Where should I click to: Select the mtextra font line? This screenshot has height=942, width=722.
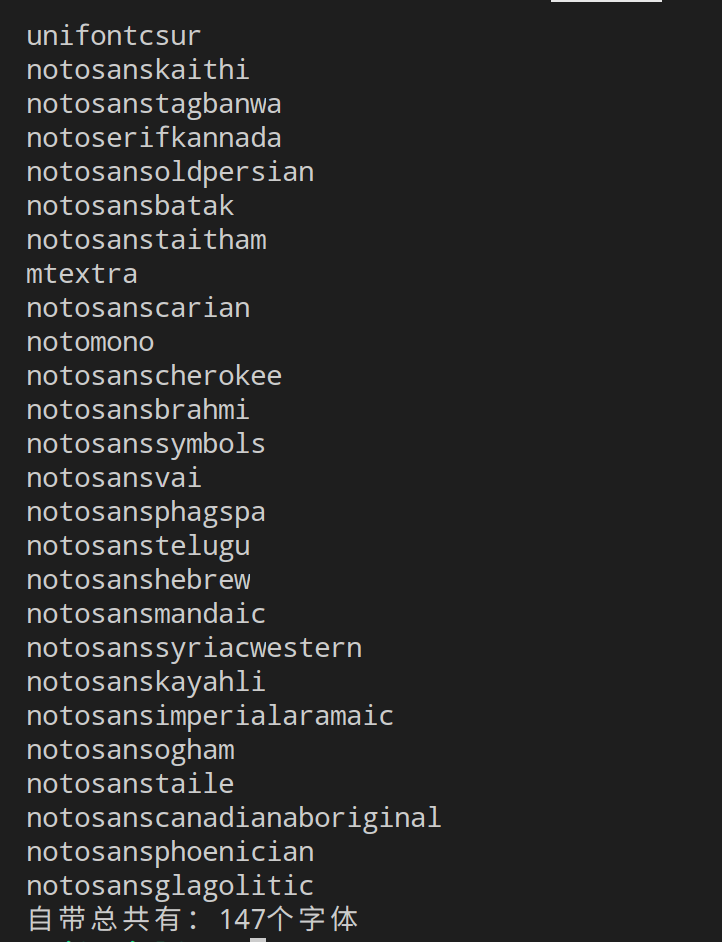[82, 274]
